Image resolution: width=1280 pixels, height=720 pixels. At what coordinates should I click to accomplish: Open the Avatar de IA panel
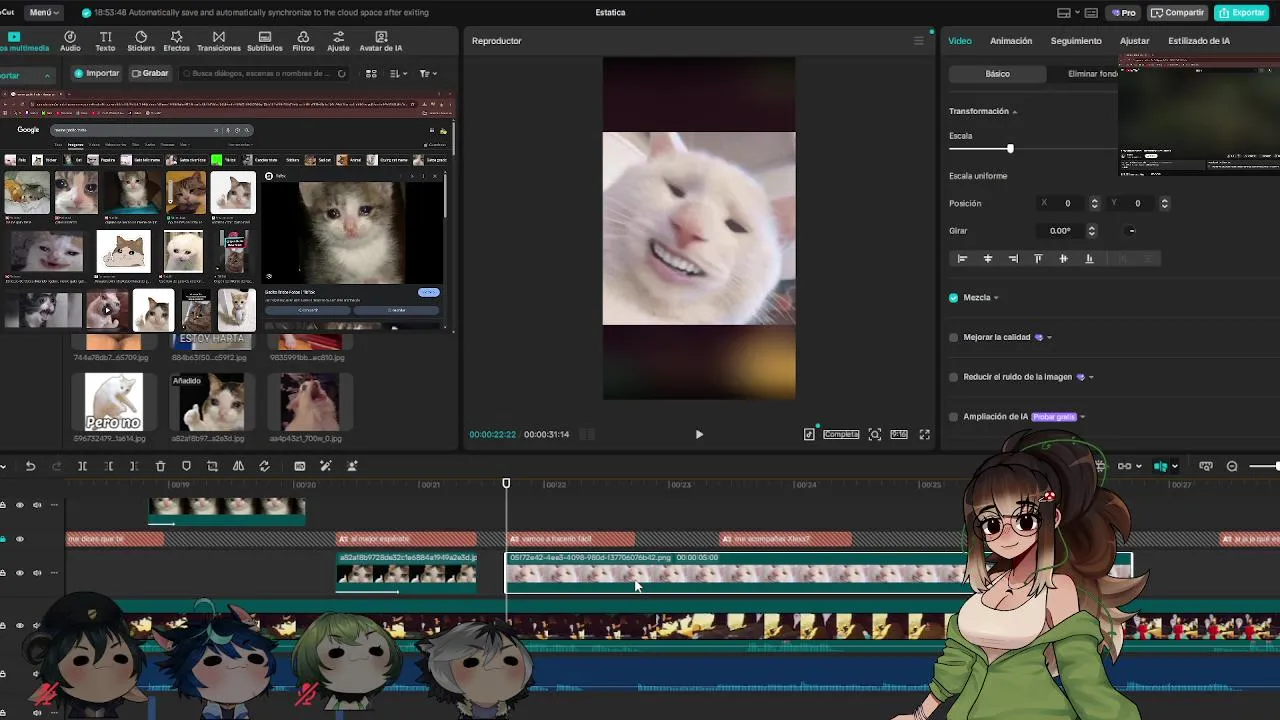coord(381,41)
